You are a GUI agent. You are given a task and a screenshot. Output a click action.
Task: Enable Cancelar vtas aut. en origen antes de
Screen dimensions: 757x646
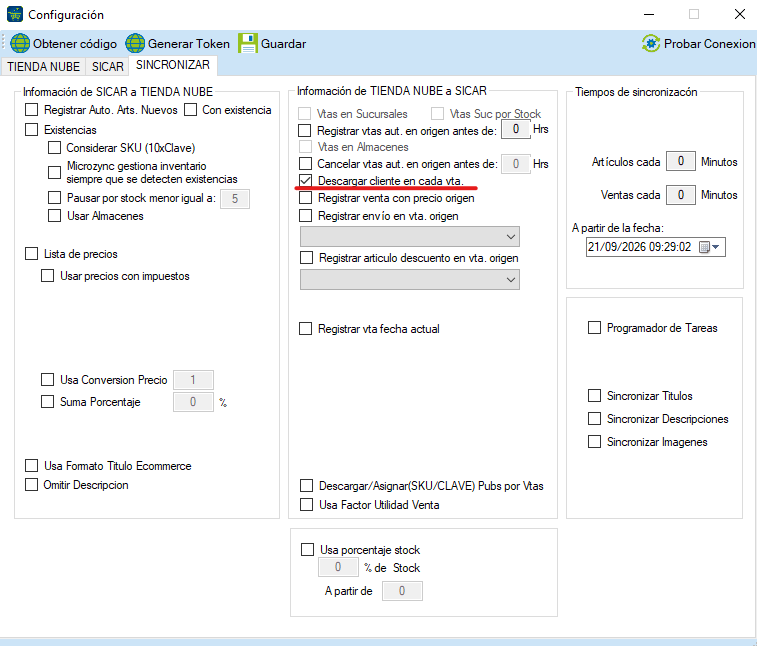tap(306, 164)
